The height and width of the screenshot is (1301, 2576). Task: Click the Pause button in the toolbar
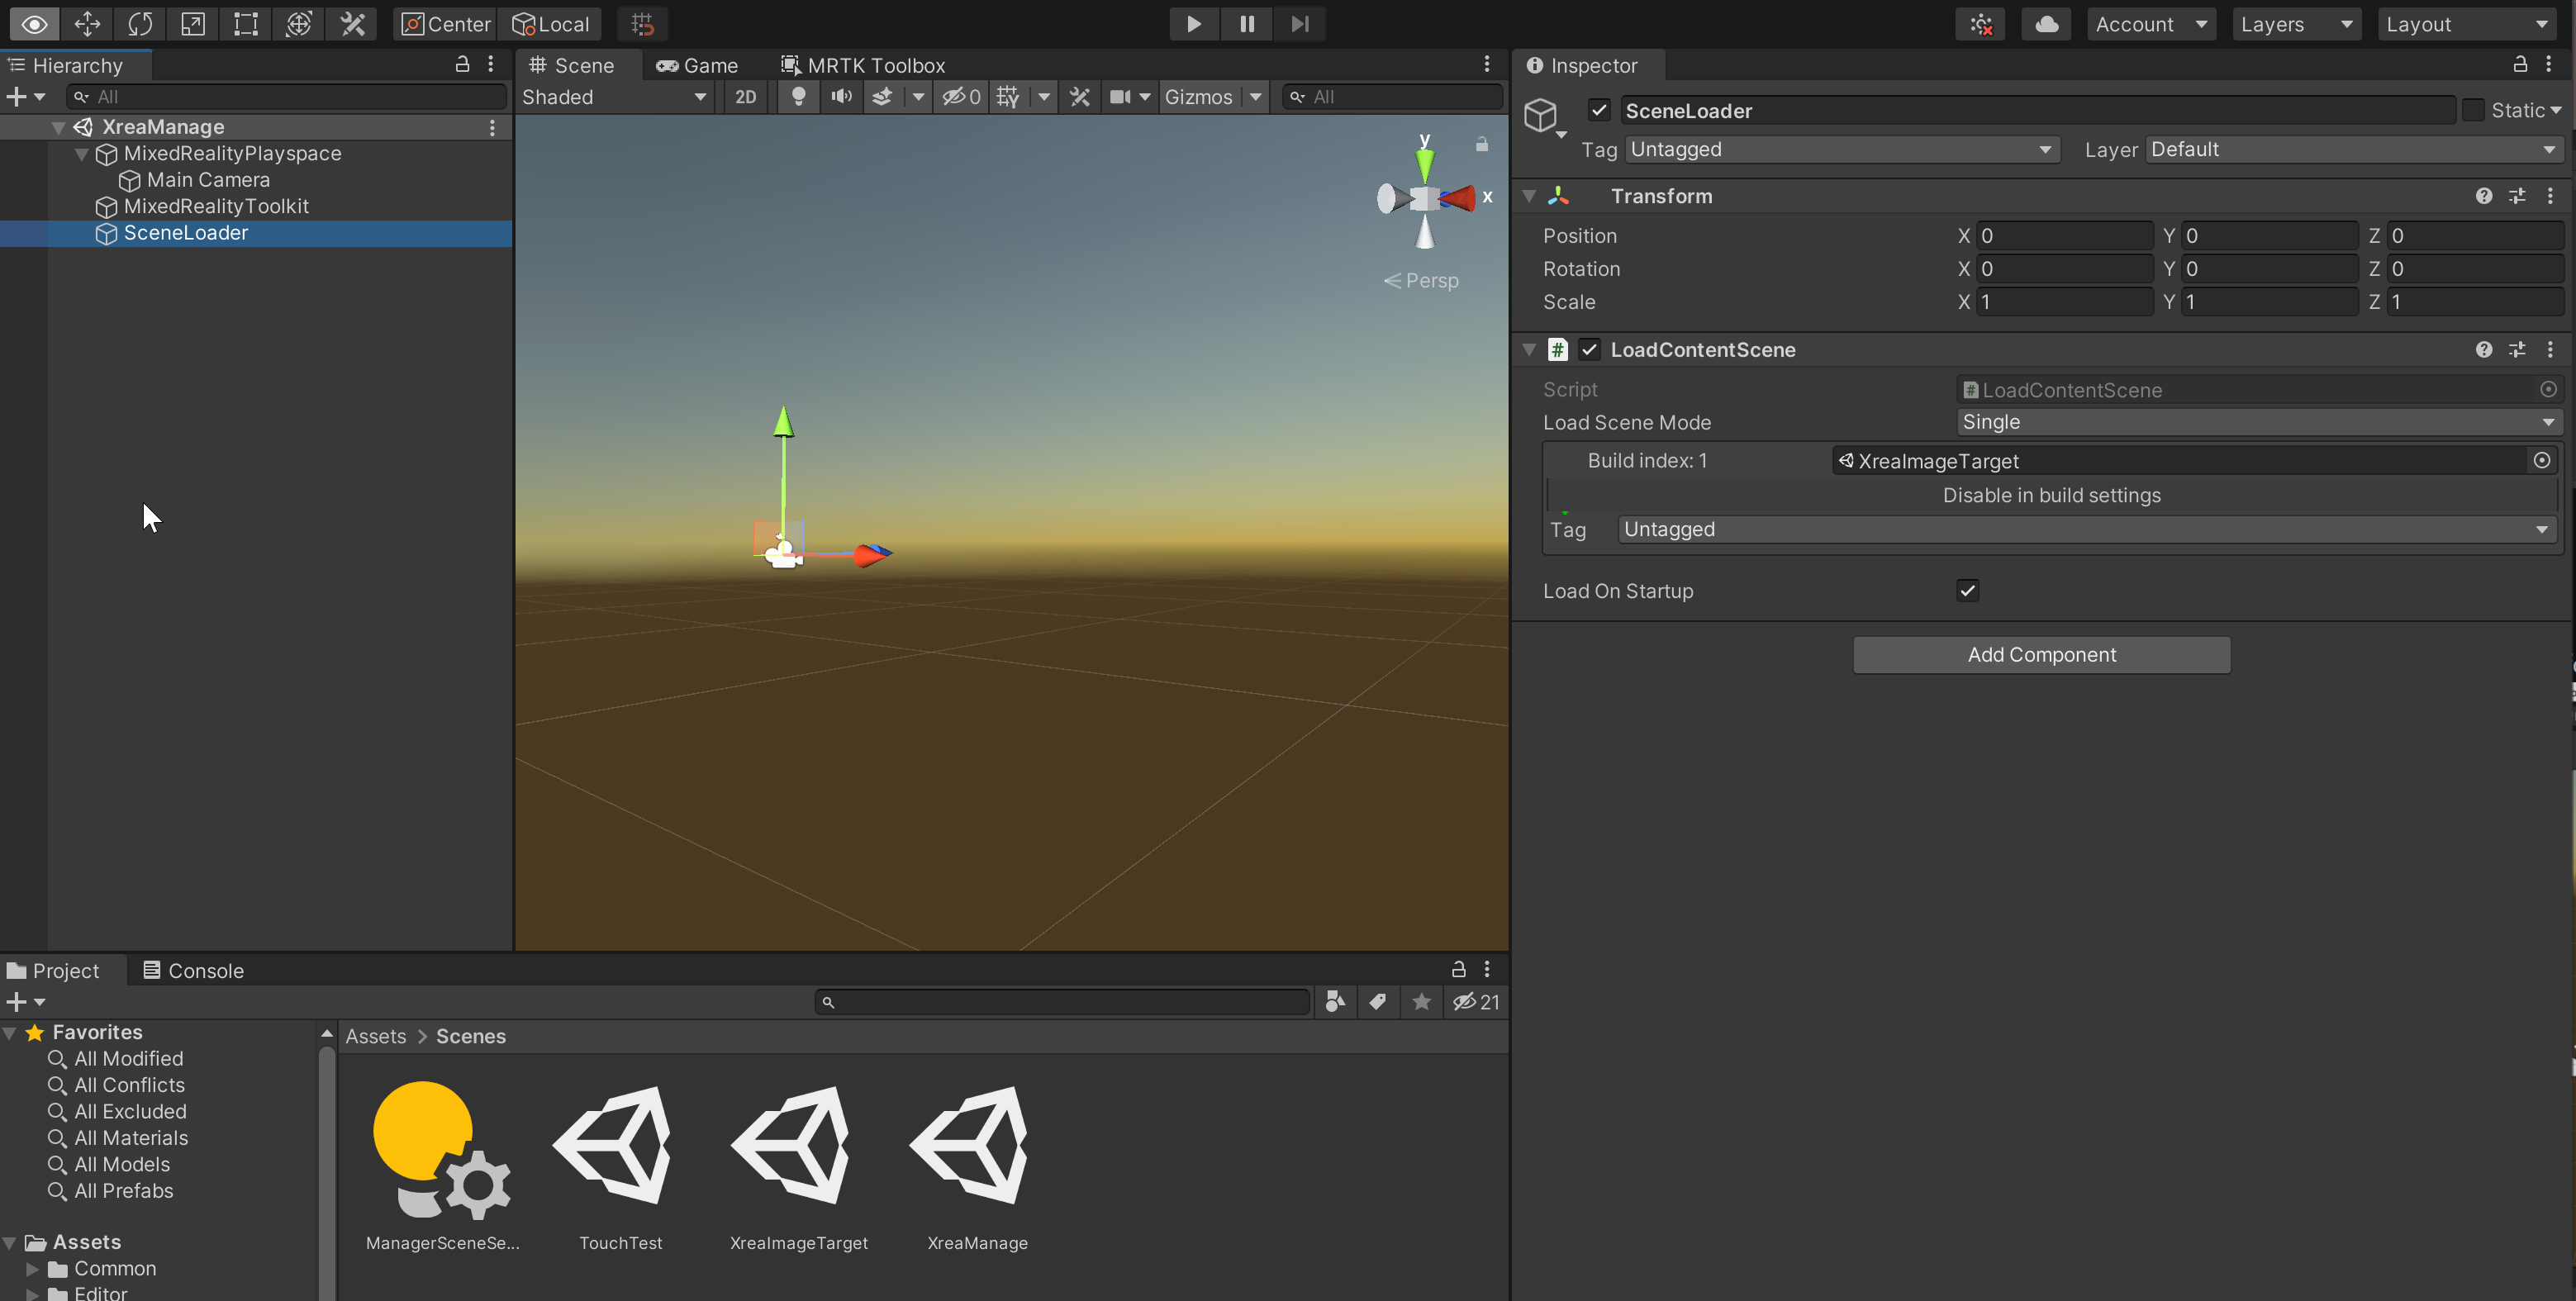[x=1244, y=23]
